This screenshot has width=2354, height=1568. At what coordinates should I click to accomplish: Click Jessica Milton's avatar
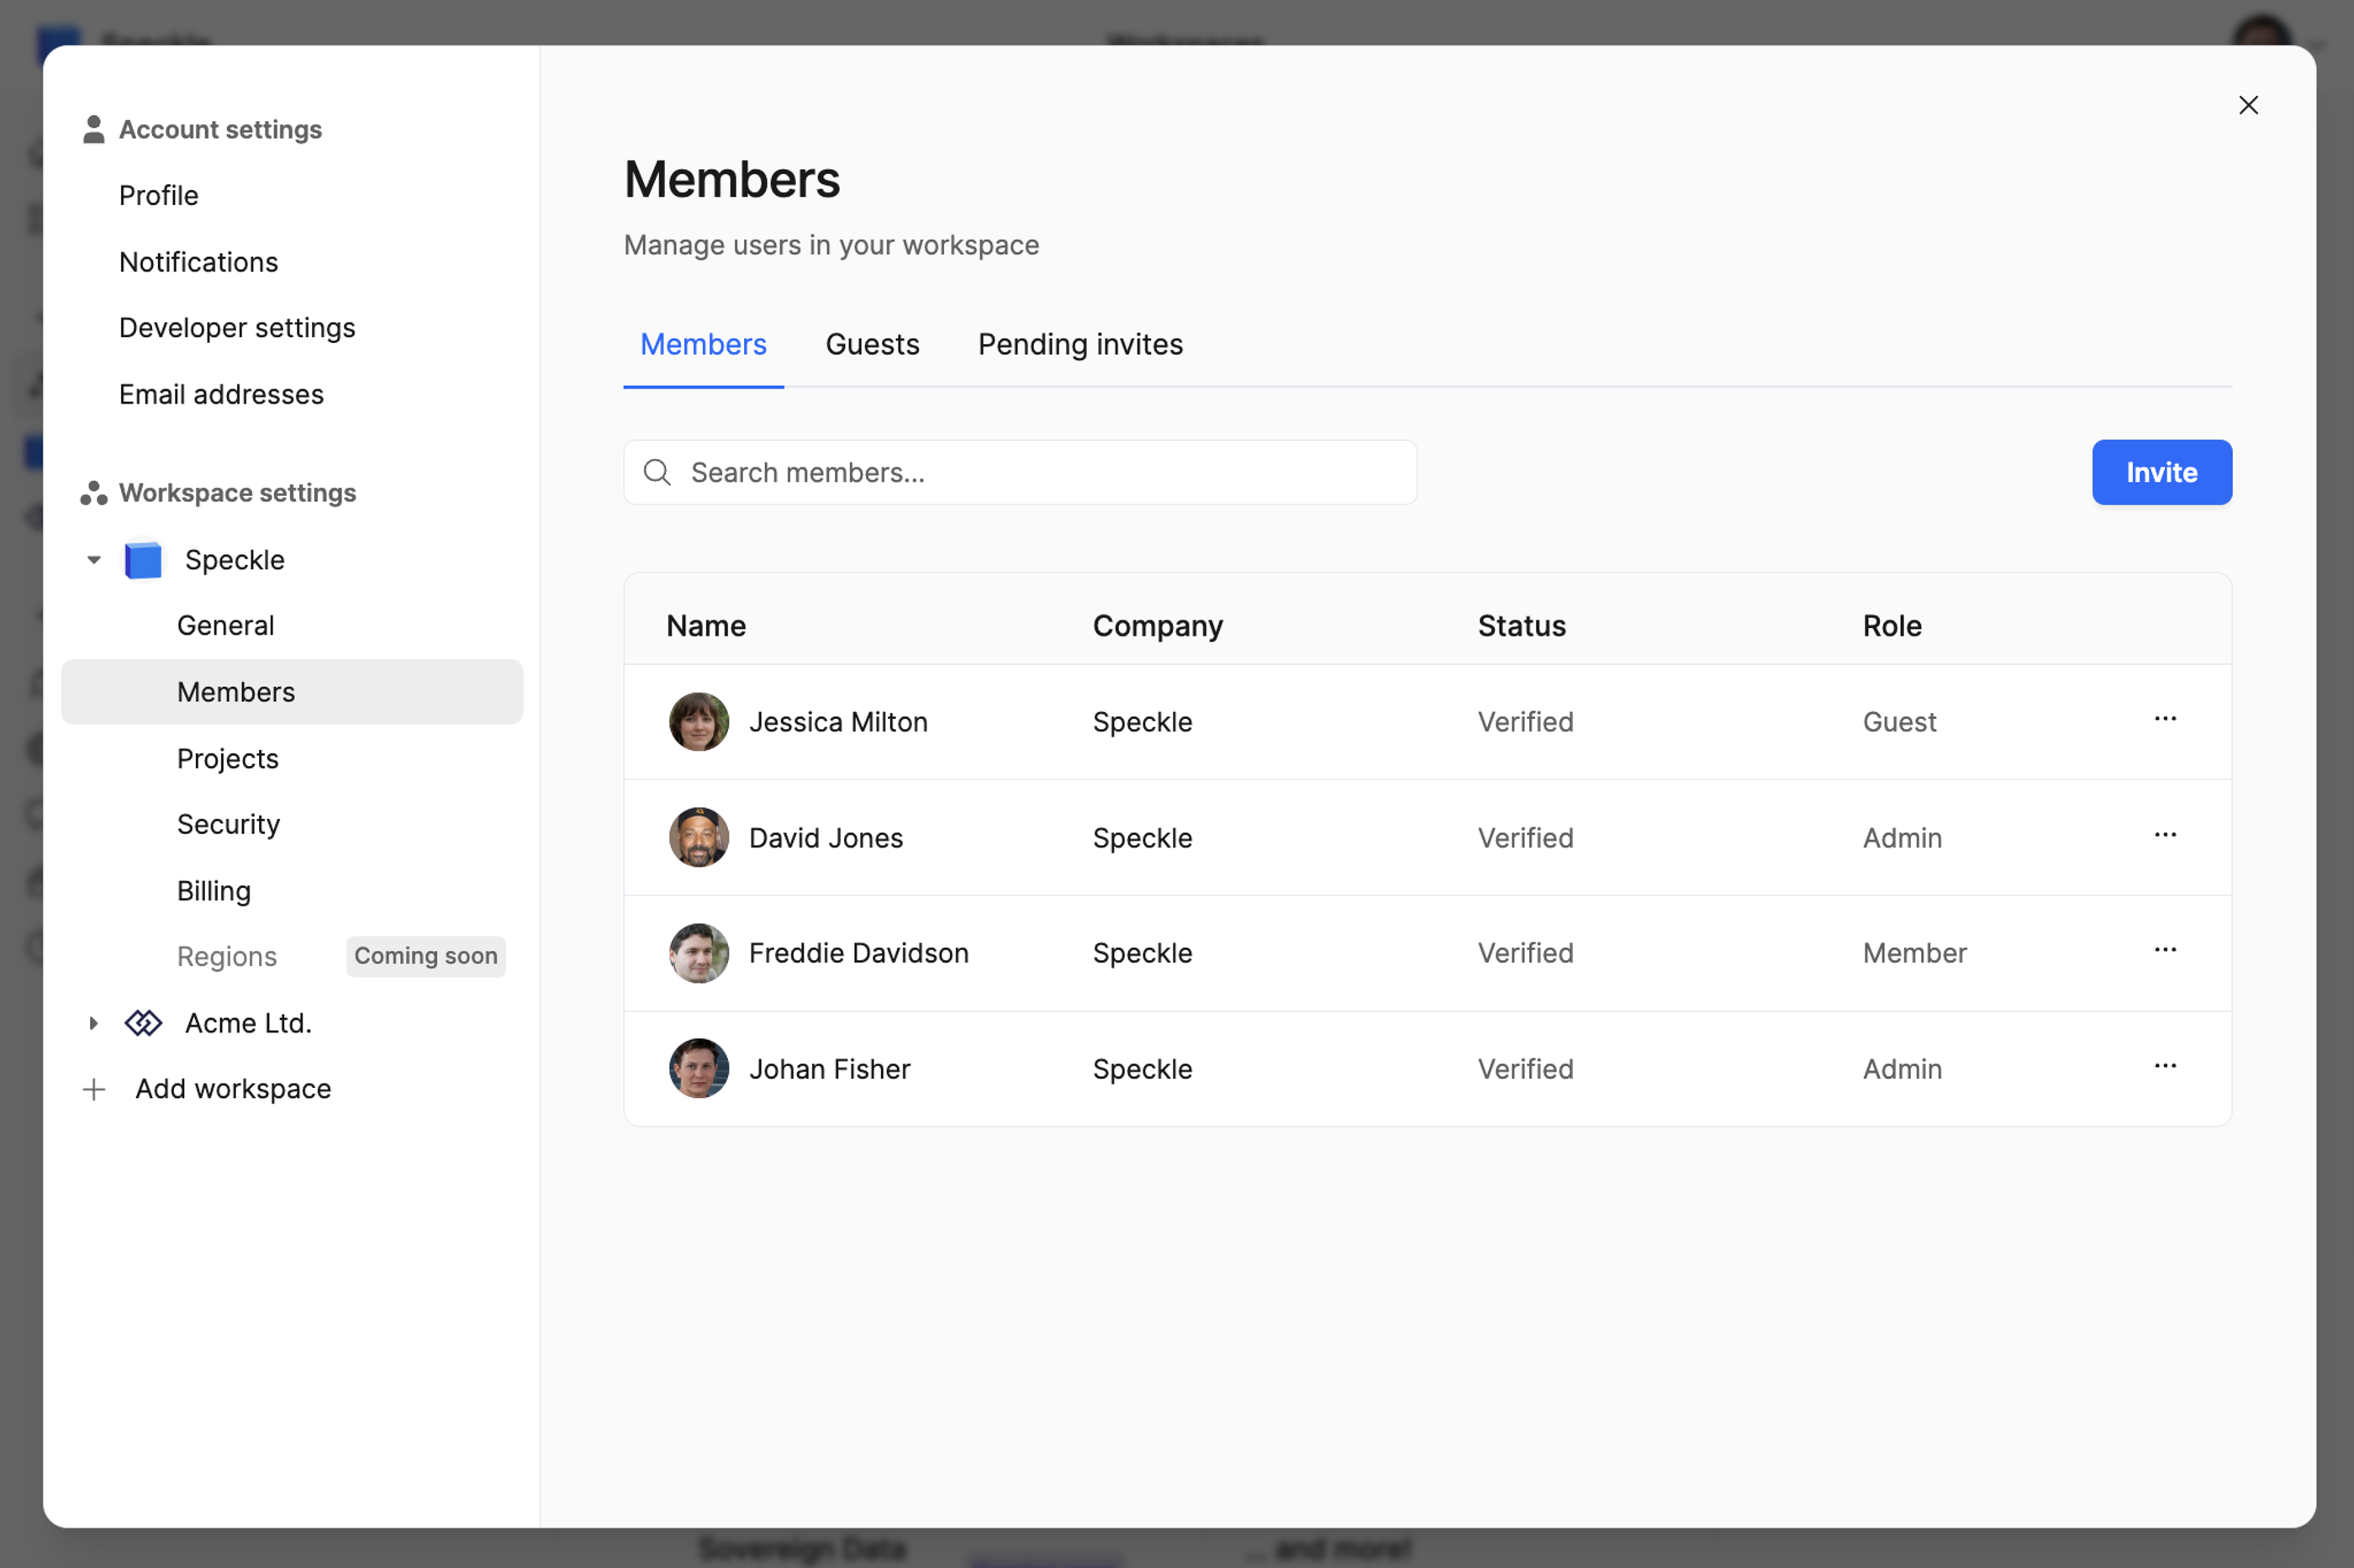coord(698,722)
